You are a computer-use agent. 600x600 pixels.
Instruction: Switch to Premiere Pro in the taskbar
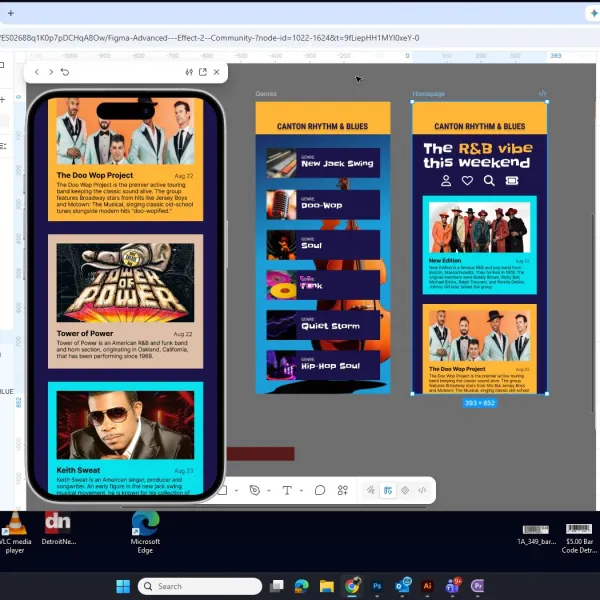point(478,586)
